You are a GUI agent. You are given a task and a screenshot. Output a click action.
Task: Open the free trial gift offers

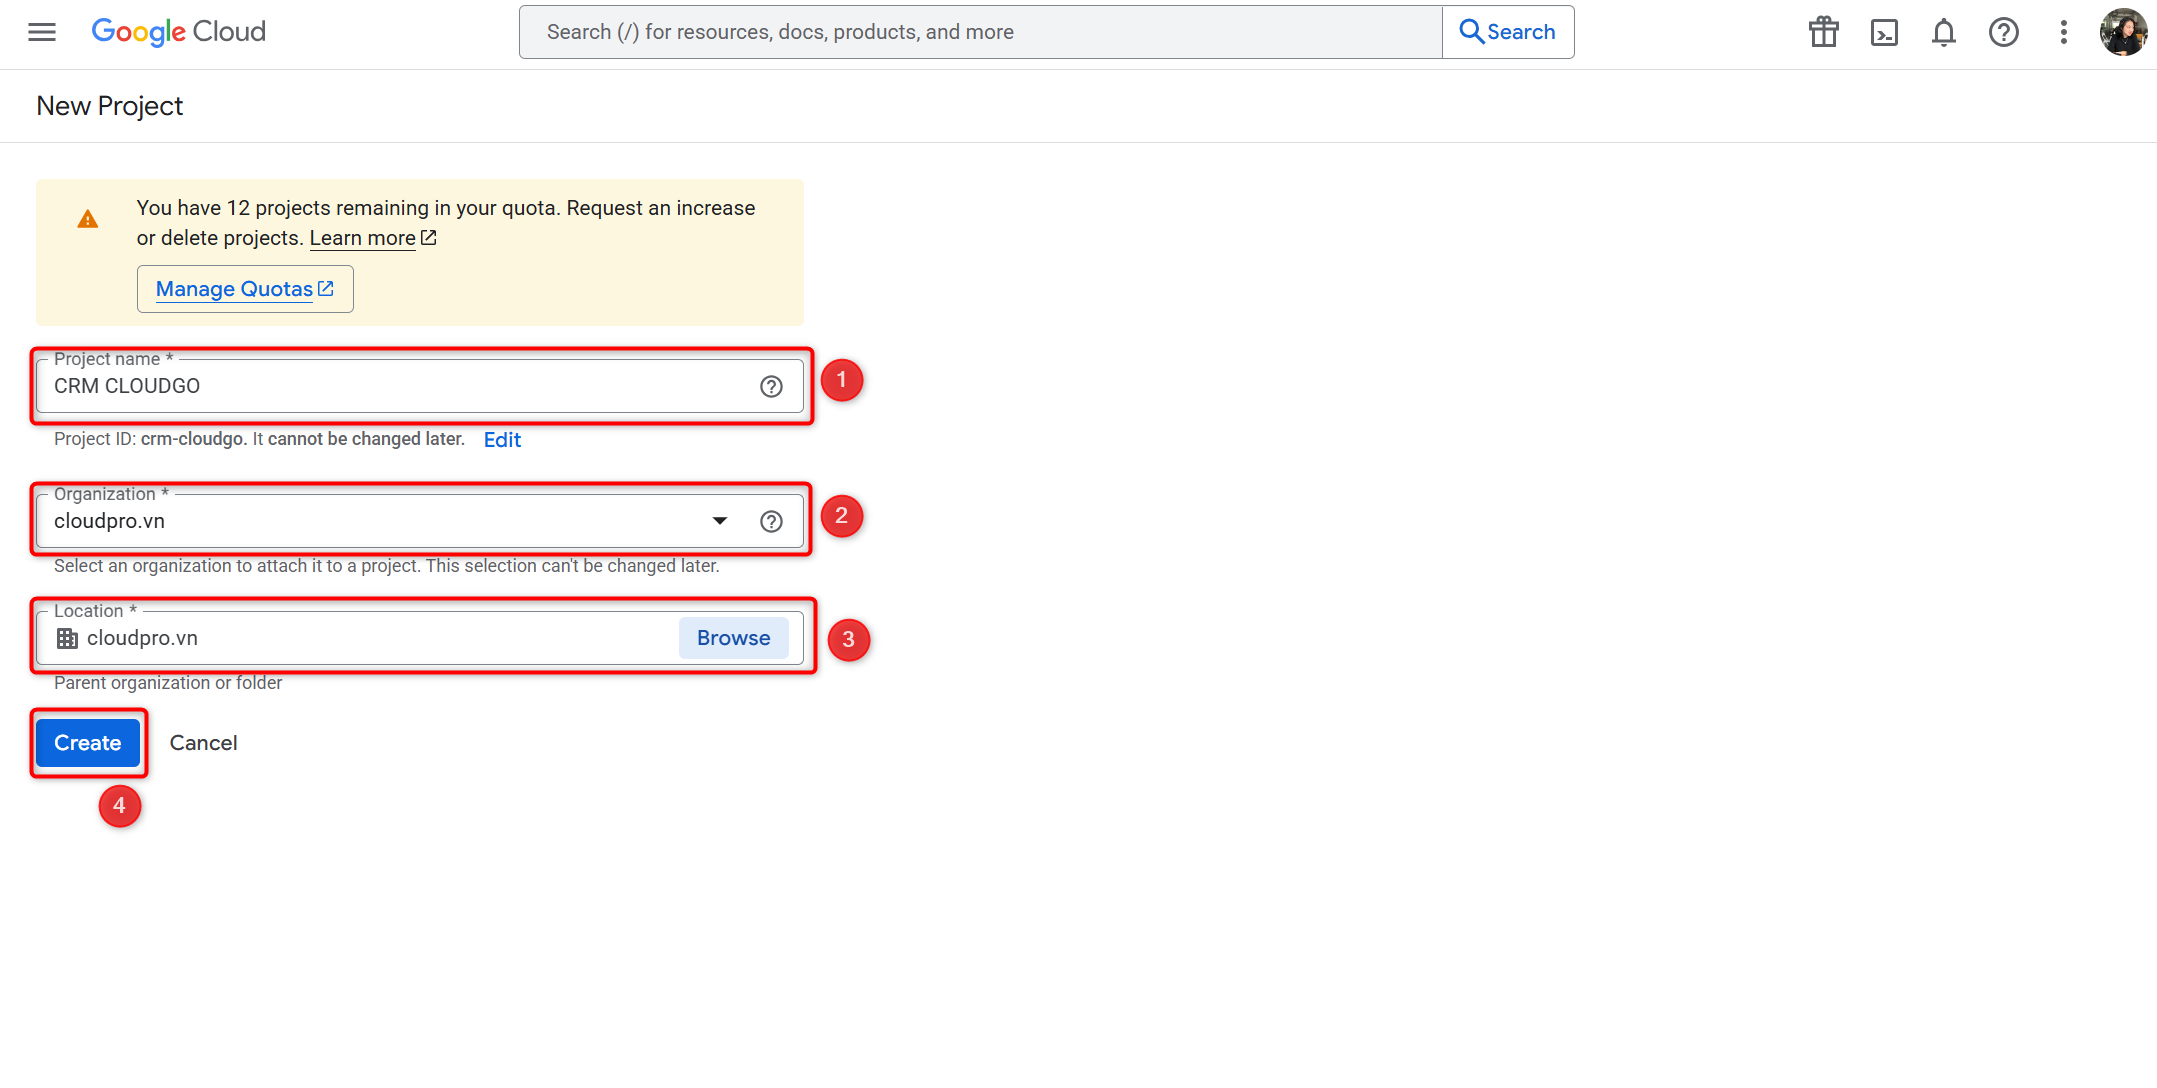[x=1823, y=31]
